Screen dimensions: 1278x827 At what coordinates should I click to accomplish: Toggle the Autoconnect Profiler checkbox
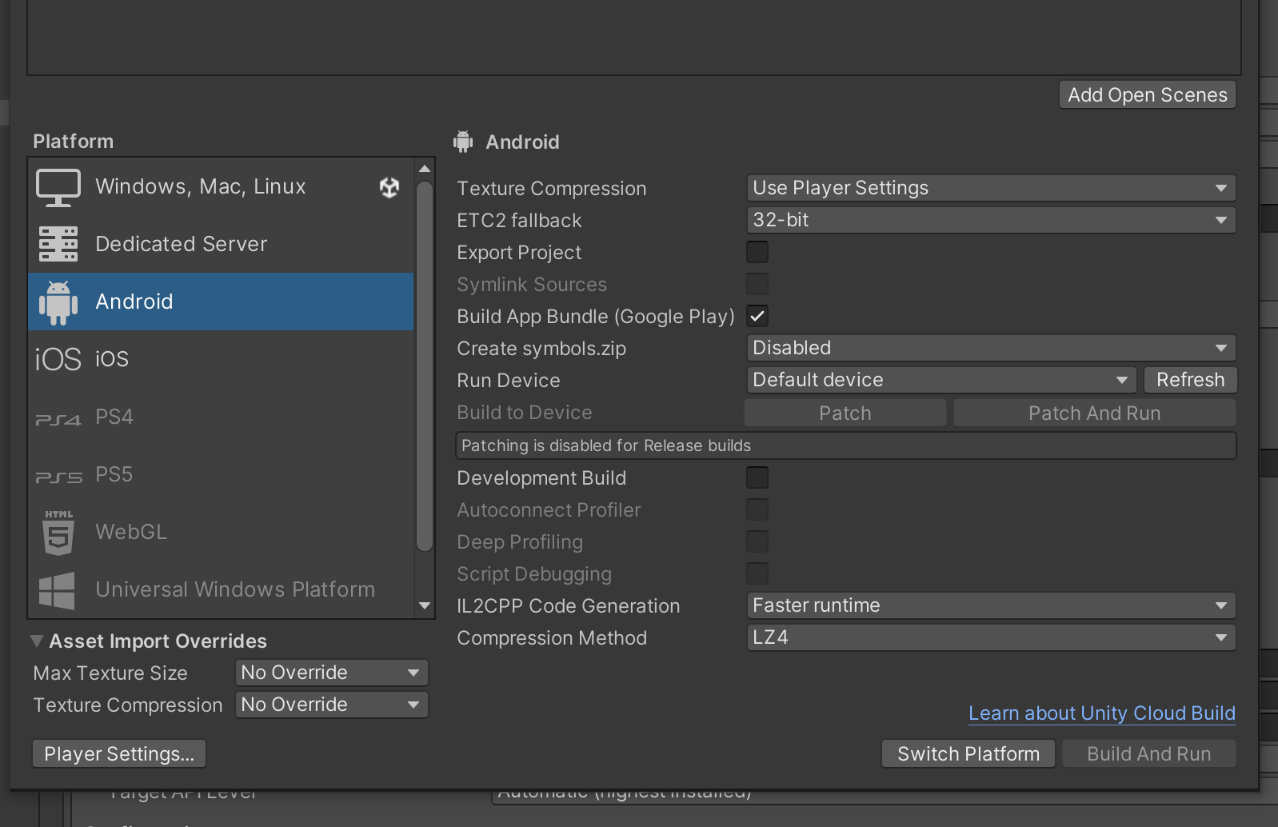(x=758, y=510)
